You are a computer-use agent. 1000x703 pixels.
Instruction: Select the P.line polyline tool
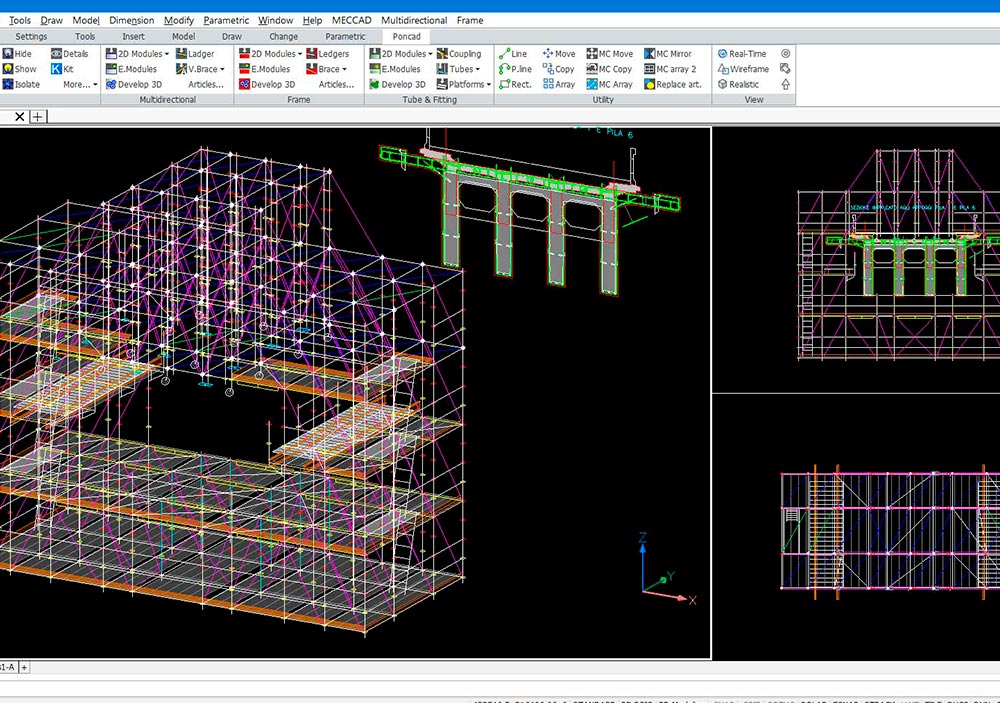tap(515, 69)
